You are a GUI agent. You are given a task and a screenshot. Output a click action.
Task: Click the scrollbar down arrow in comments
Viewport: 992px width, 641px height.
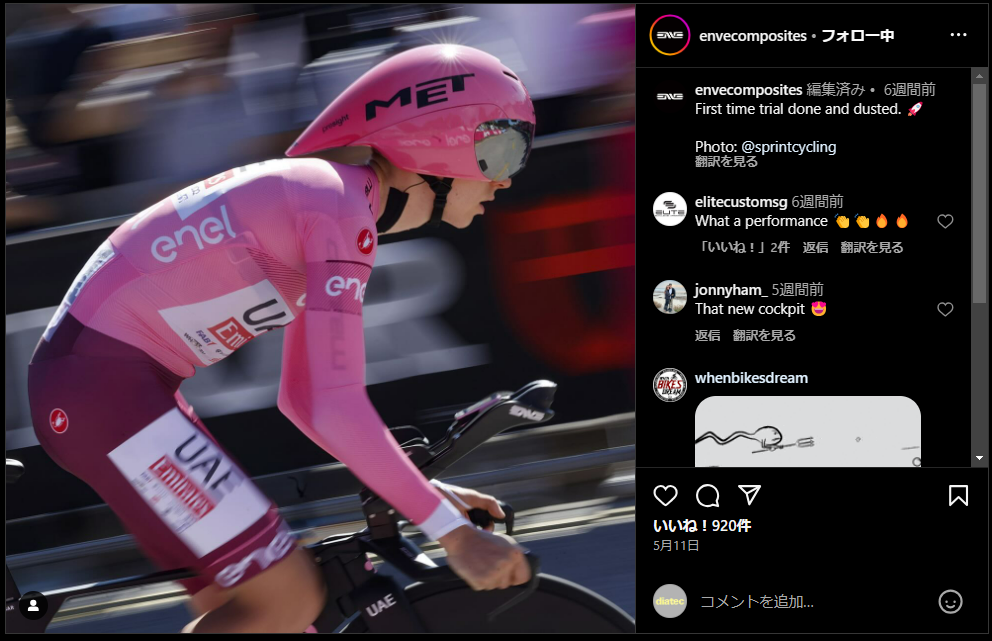(x=979, y=458)
